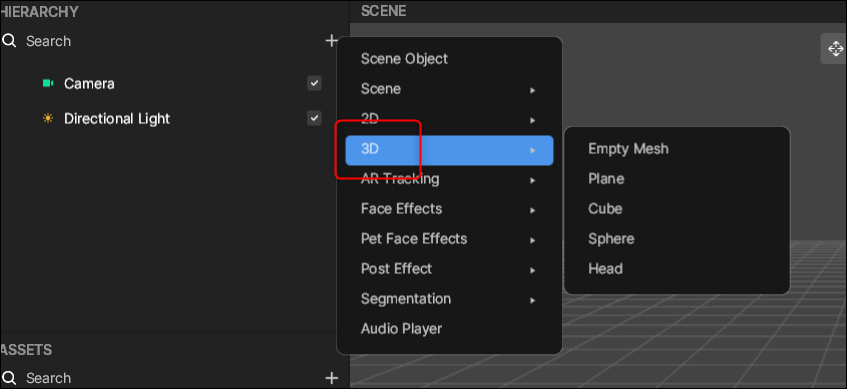Click the Hierarchy panel header label
847x389 pixels.
pyautogui.click(x=39, y=11)
